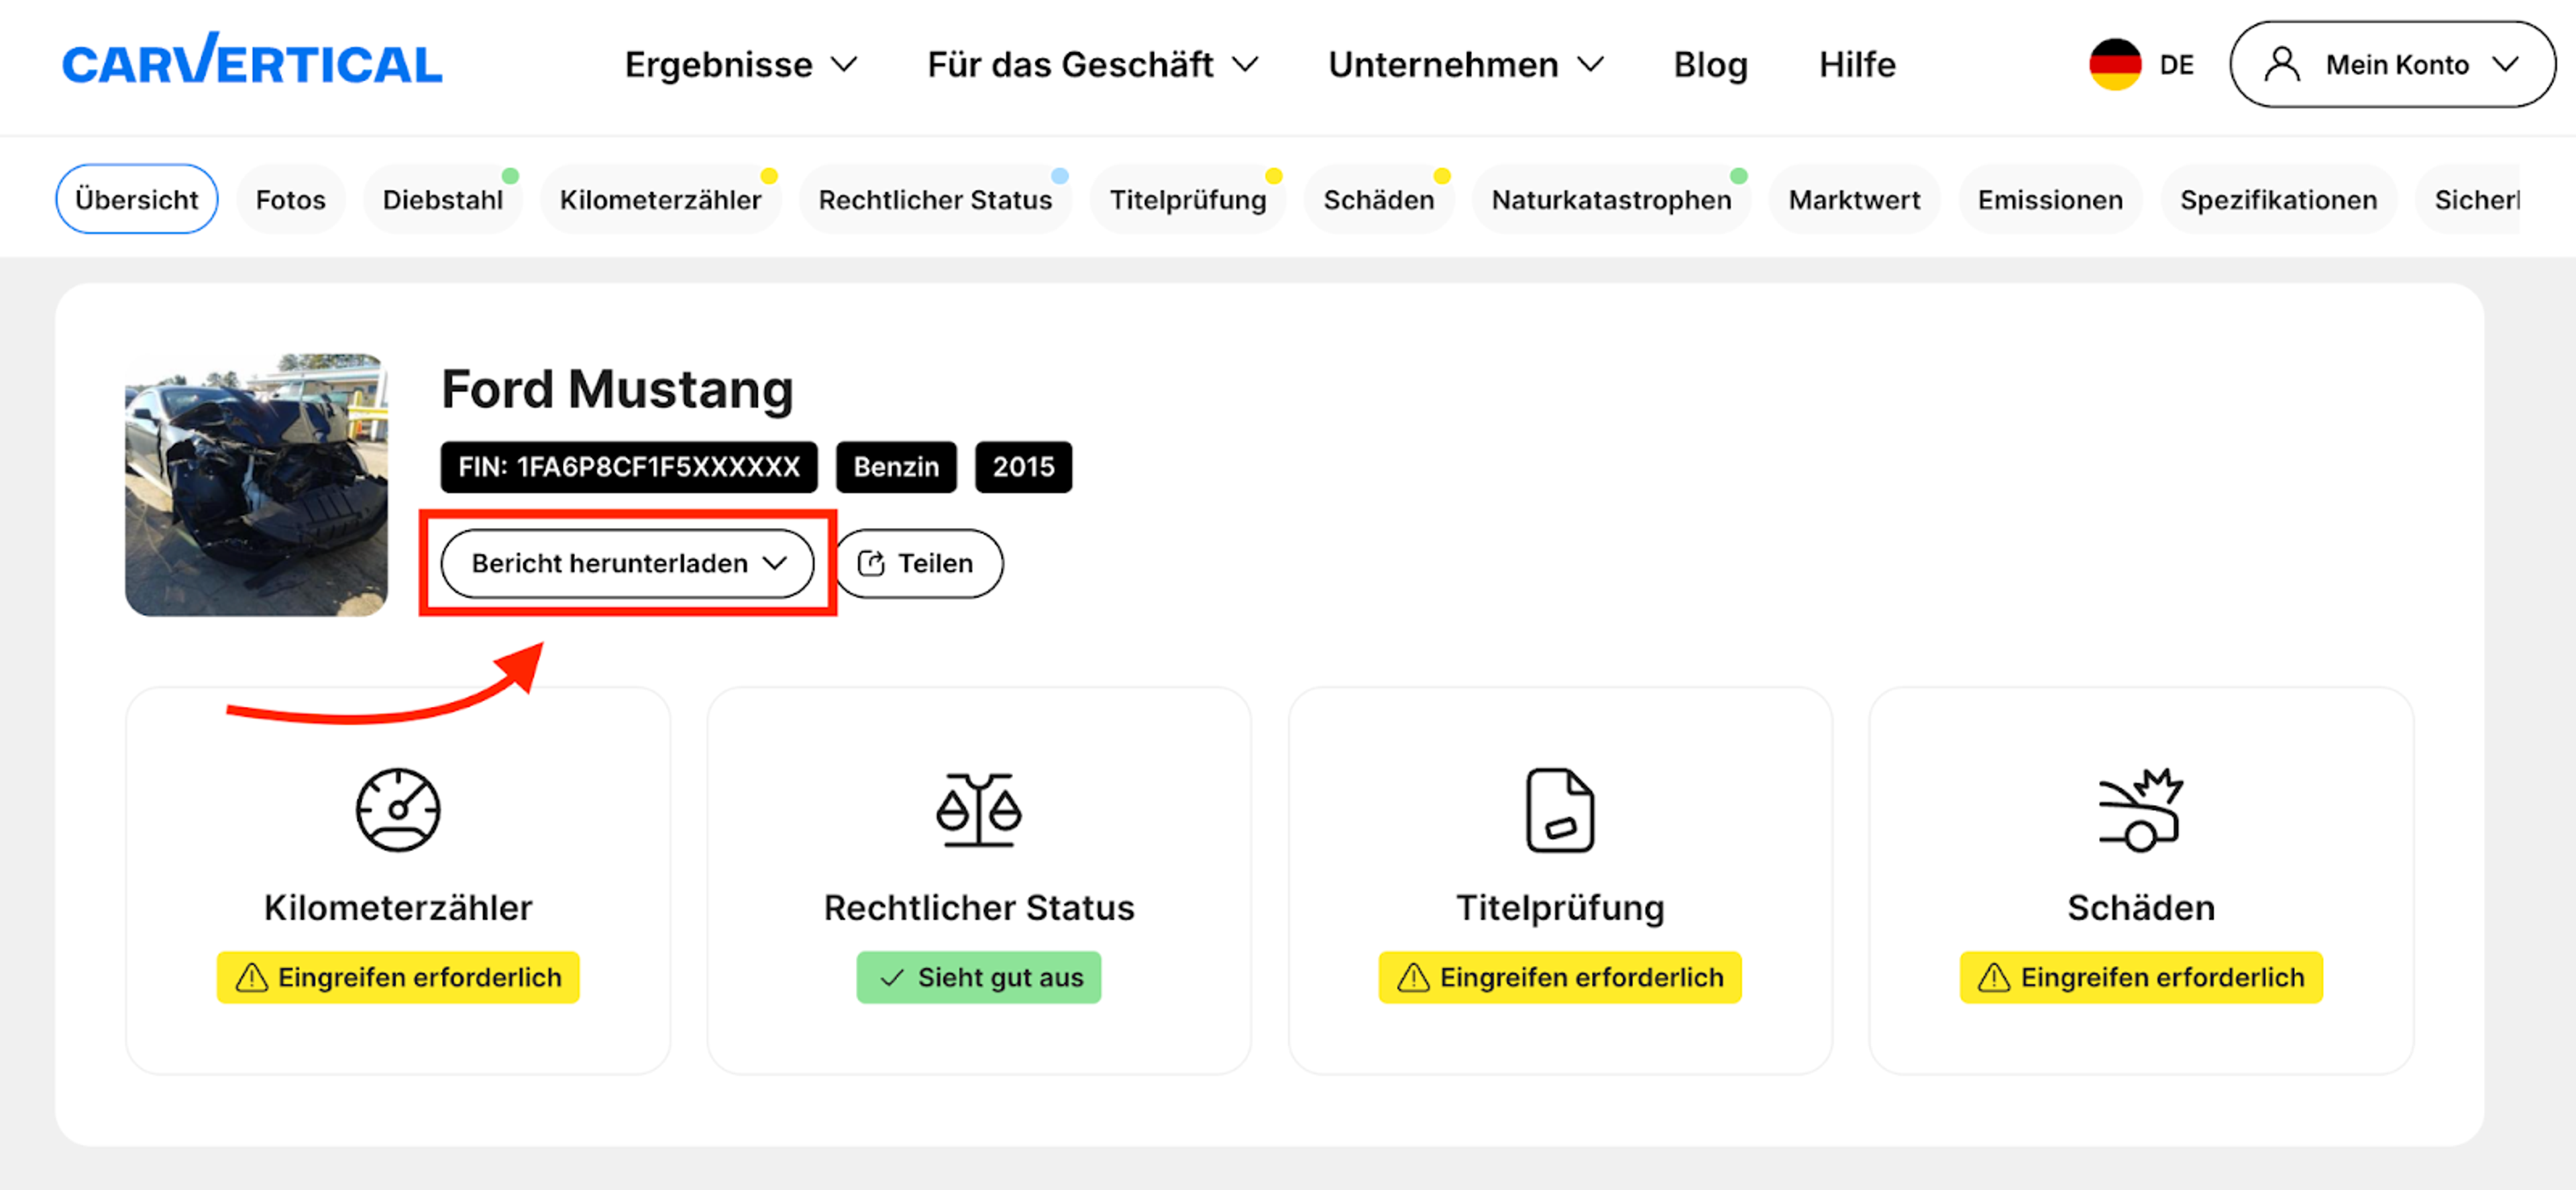
Task: Open the Kilometerzähler summary card title
Action: pyautogui.click(x=398, y=908)
